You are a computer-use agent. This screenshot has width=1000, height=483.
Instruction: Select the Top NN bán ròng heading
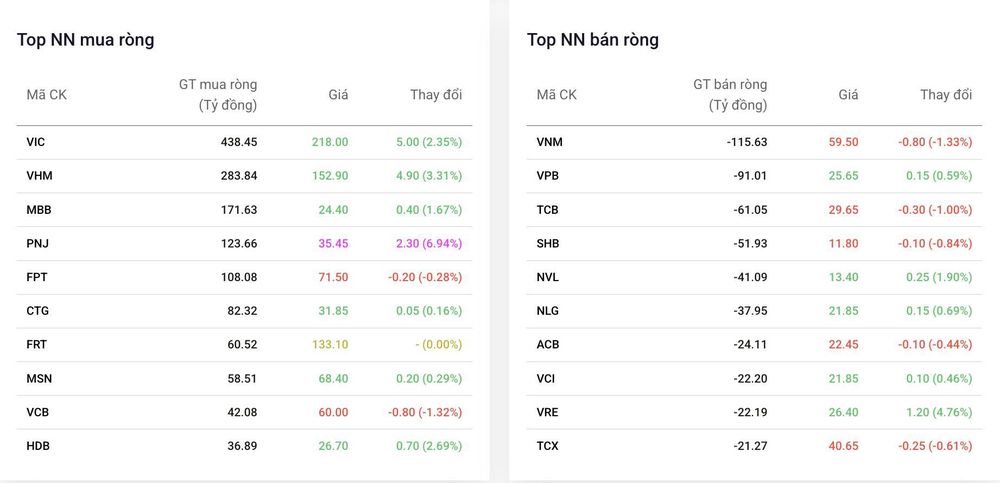(x=593, y=40)
